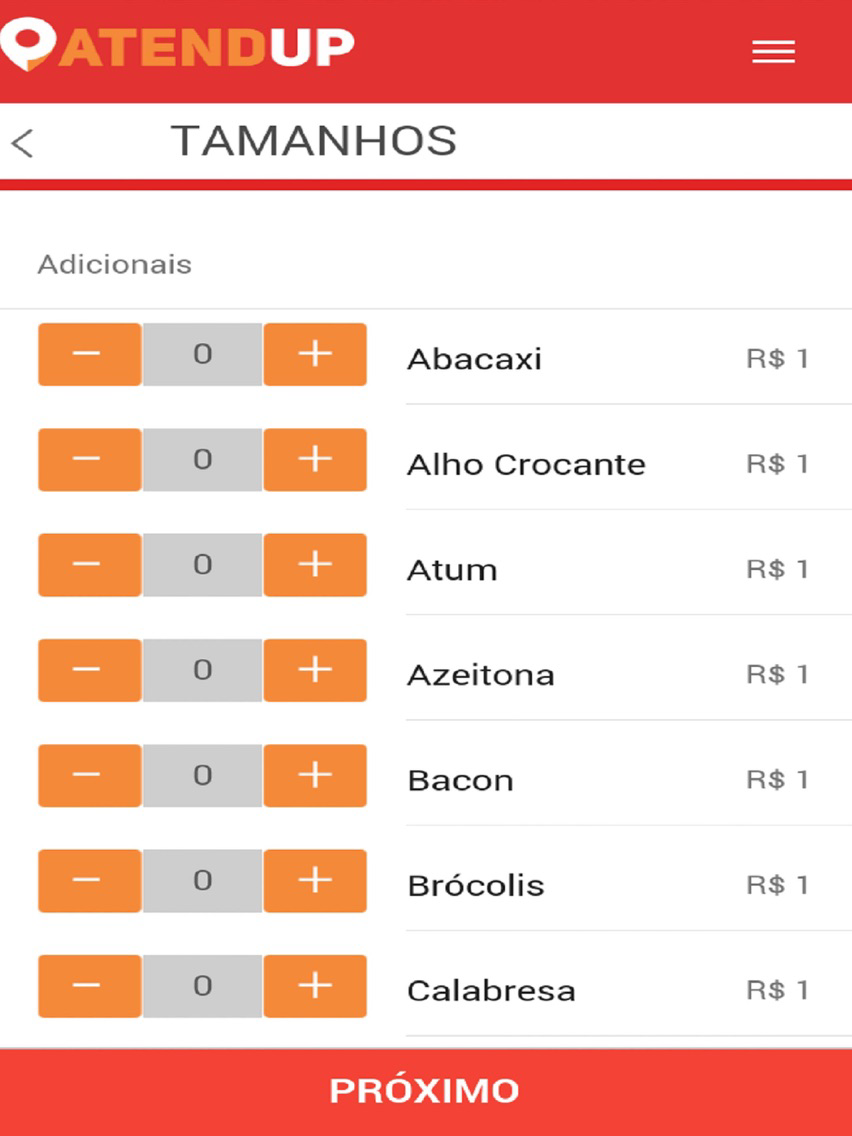852x1136 pixels.
Task: Increase Azeitona quantity
Action: tap(315, 670)
